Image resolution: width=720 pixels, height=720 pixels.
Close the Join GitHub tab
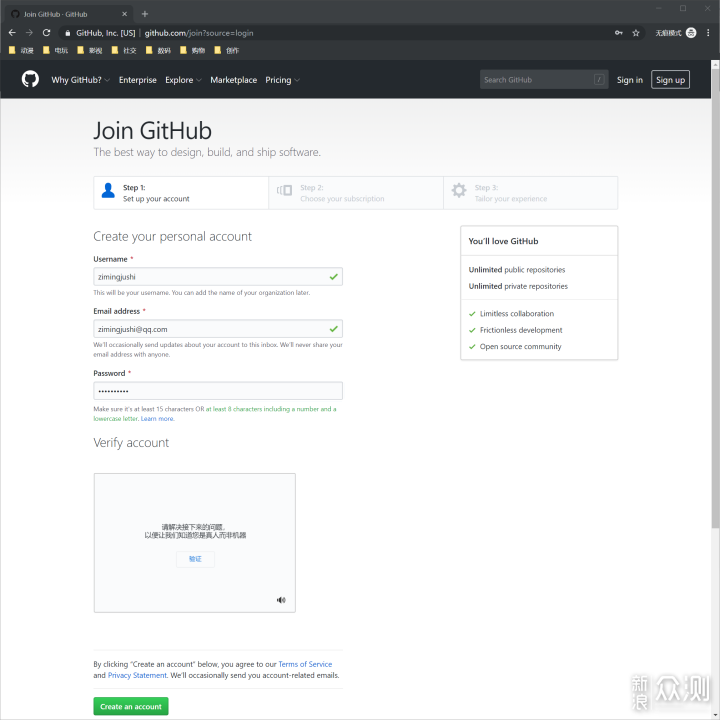(124, 14)
